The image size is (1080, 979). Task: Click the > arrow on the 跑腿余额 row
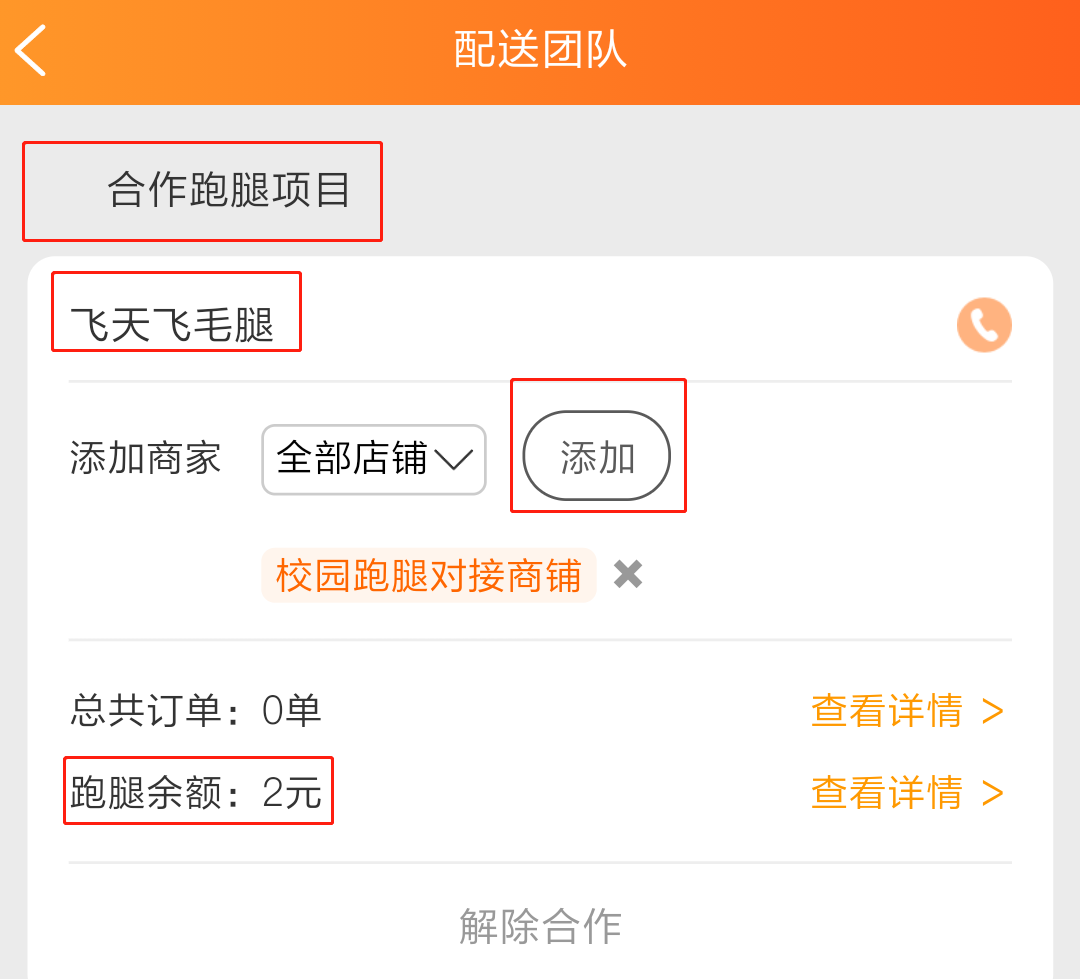pyautogui.click(x=993, y=793)
